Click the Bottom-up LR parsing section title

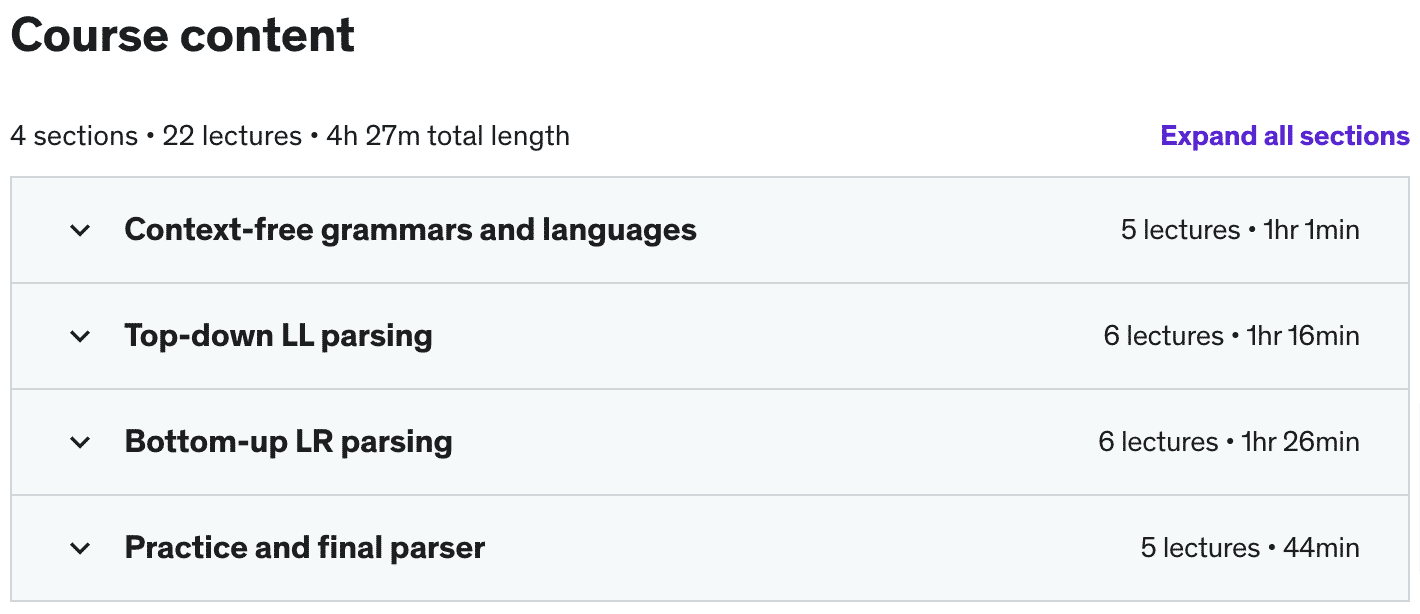click(x=288, y=442)
